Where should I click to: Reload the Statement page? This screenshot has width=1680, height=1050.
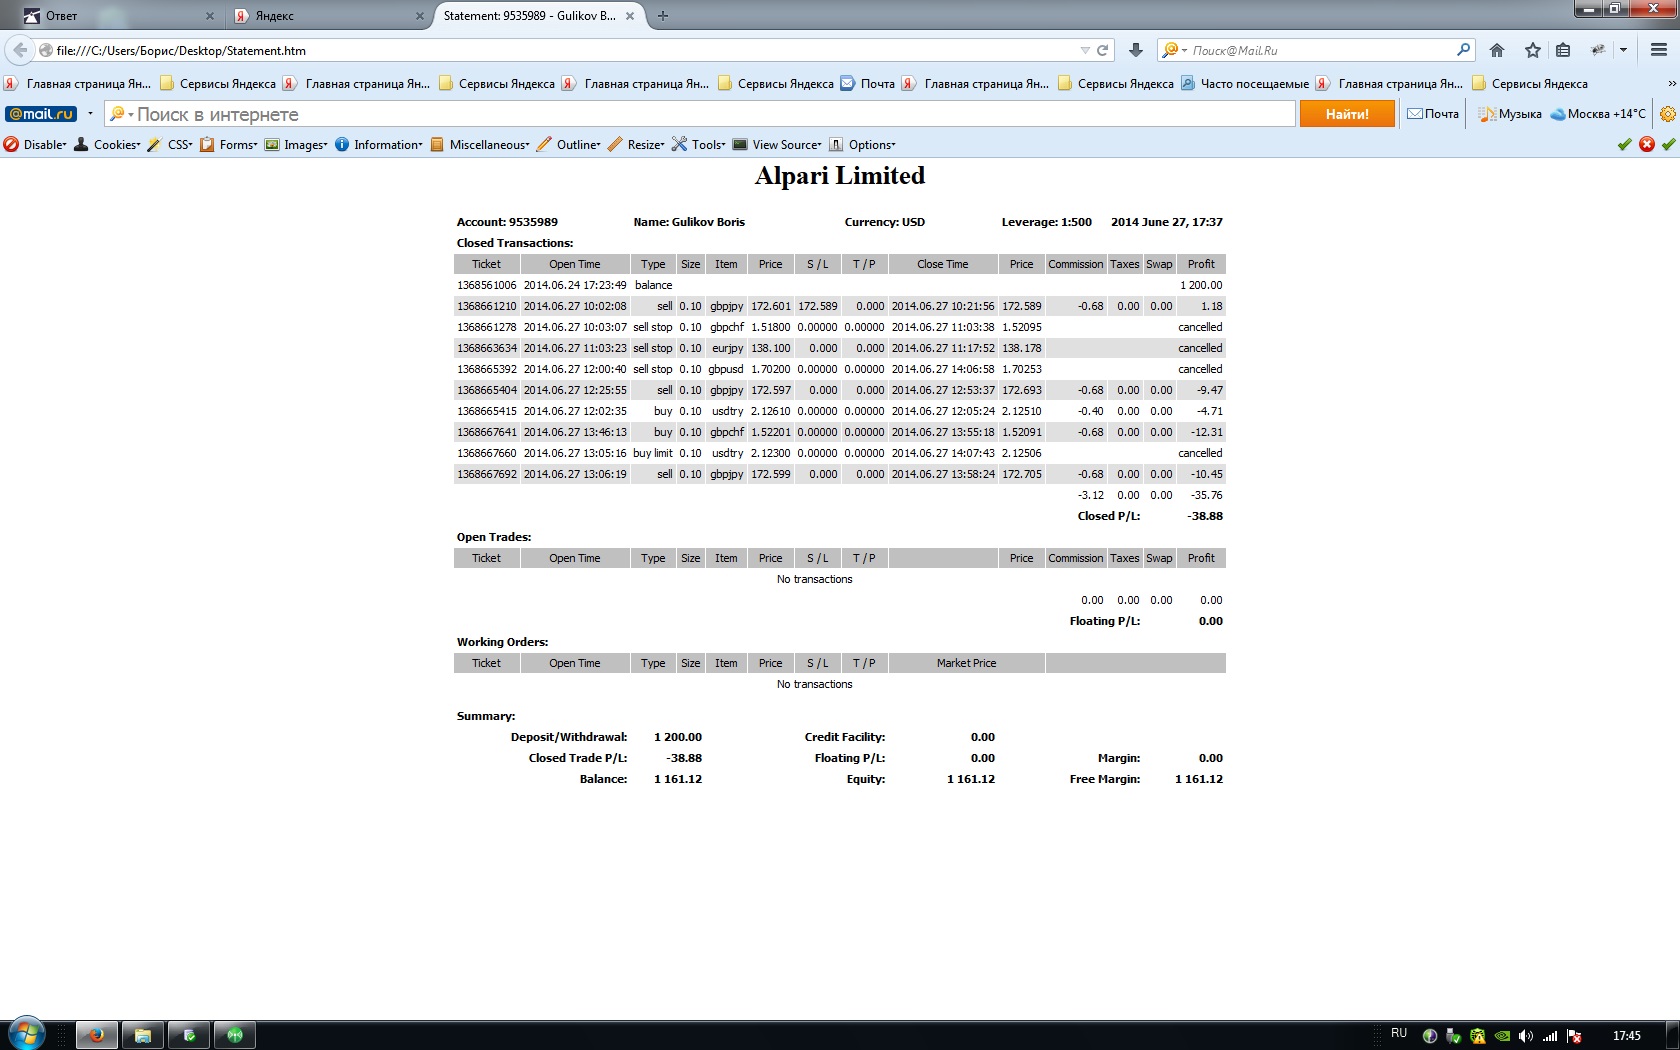click(1103, 50)
